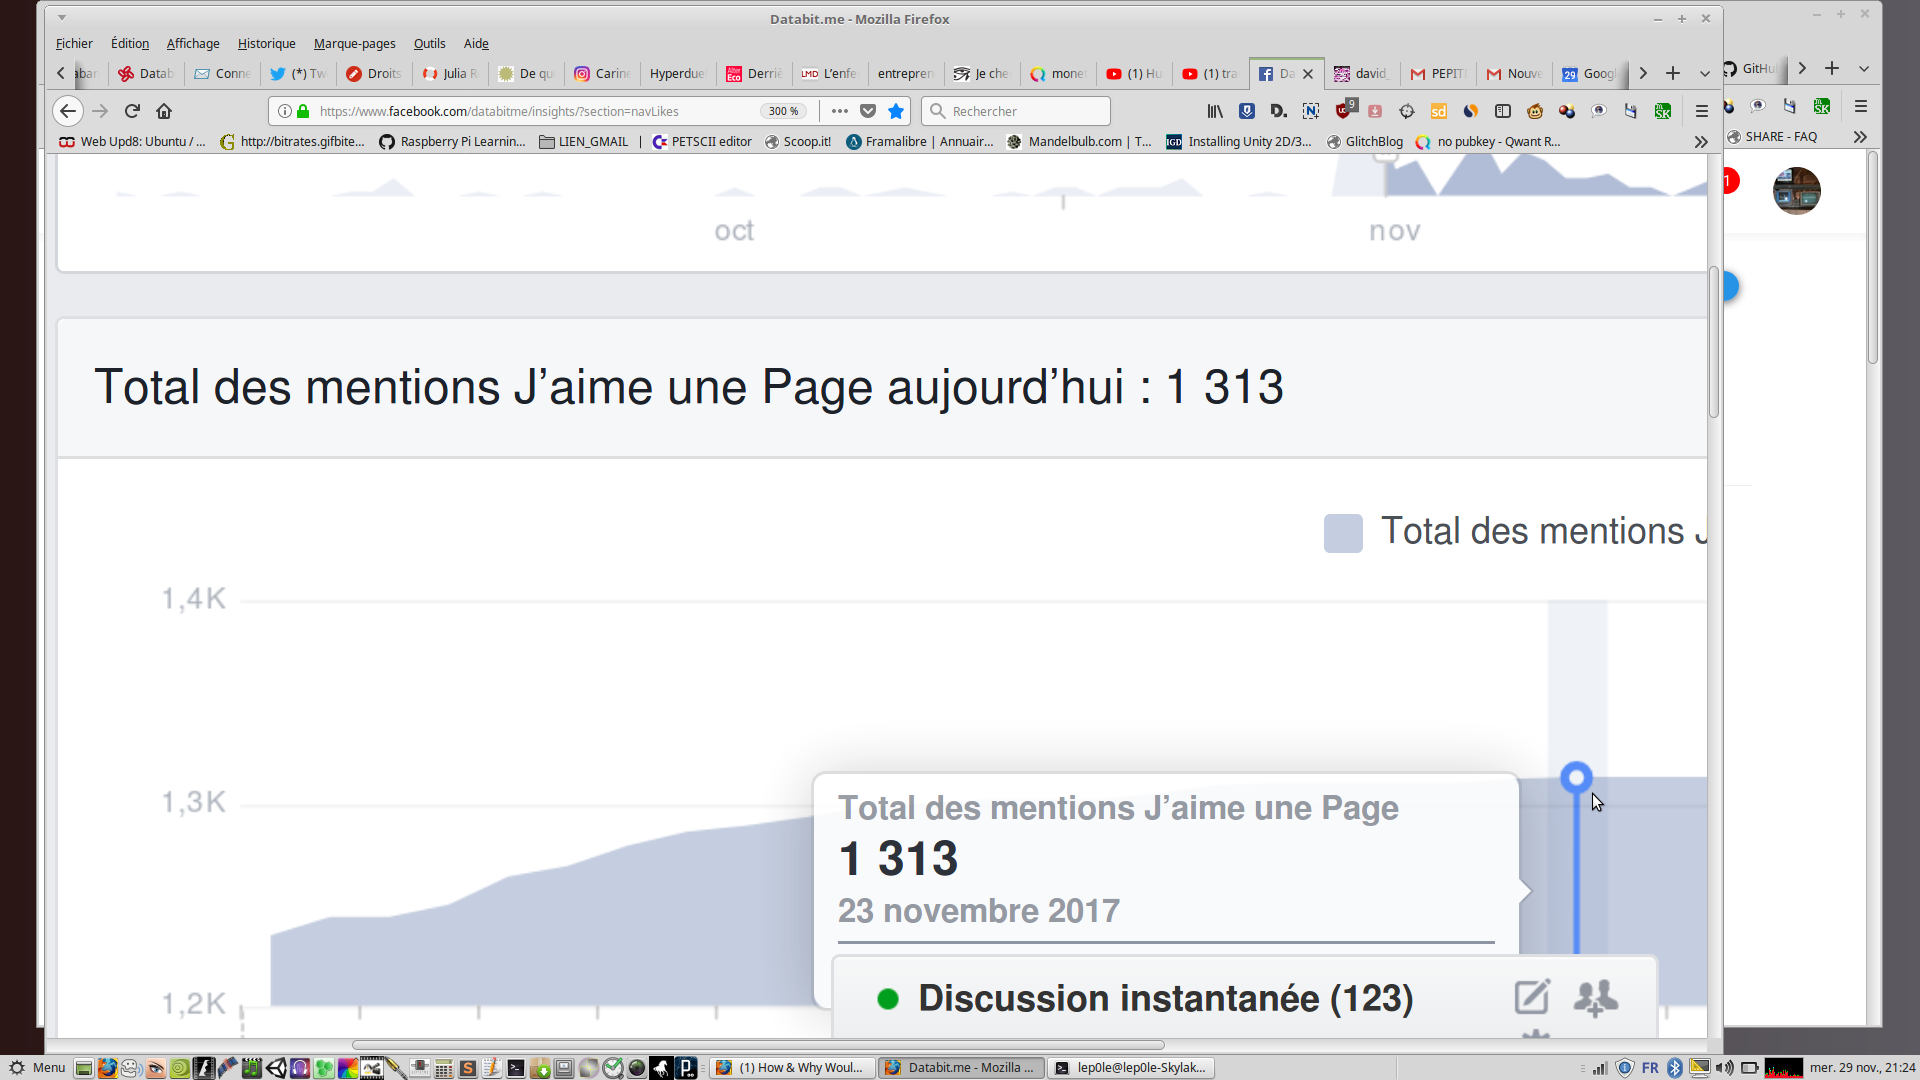1920x1080 pixels.
Task: Expand the list all tabs arrow
Action: pyautogui.click(x=1705, y=73)
